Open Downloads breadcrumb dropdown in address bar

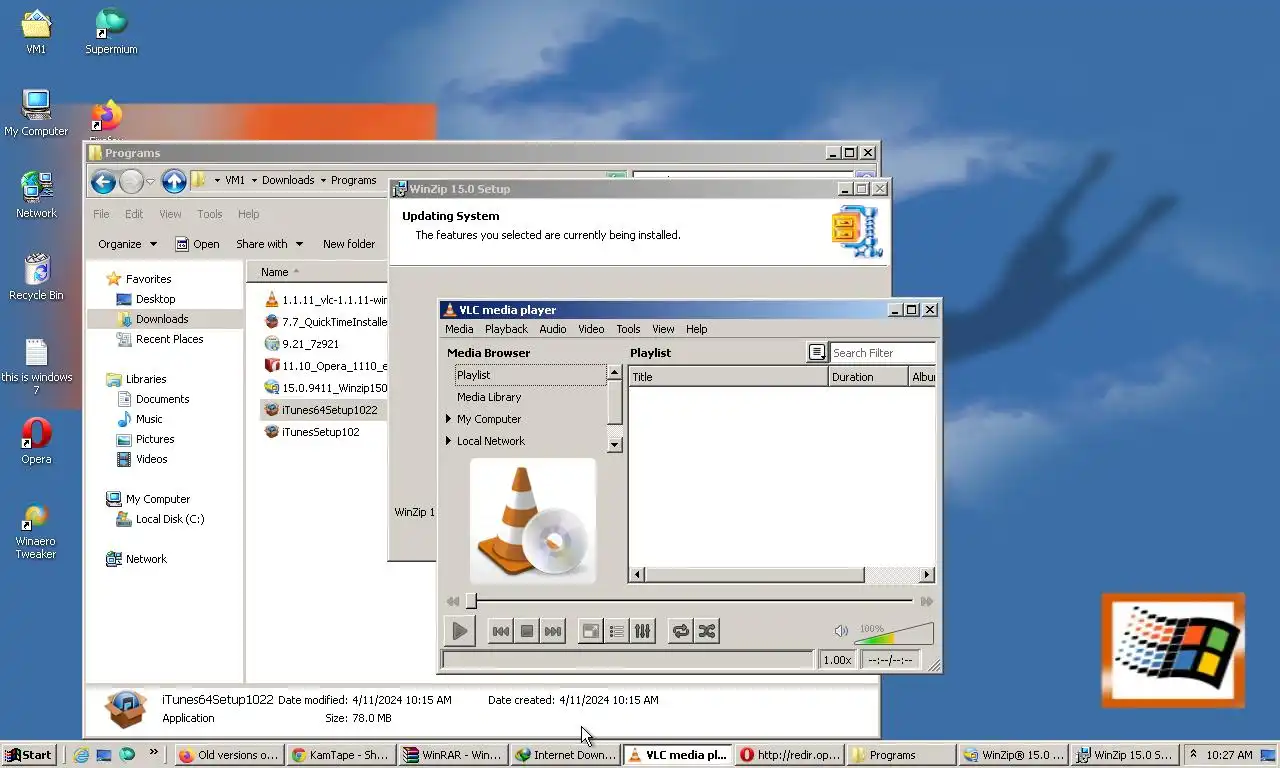pos(324,181)
